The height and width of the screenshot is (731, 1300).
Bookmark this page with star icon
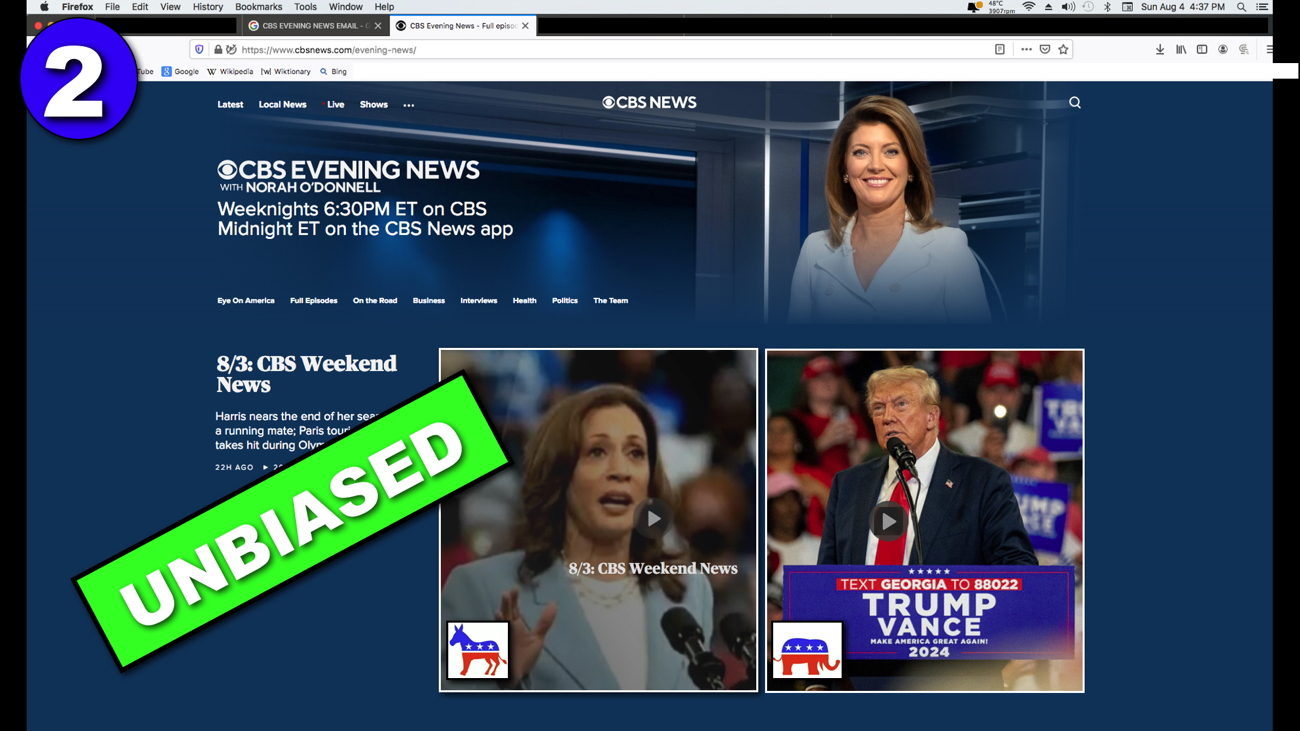pos(1063,49)
